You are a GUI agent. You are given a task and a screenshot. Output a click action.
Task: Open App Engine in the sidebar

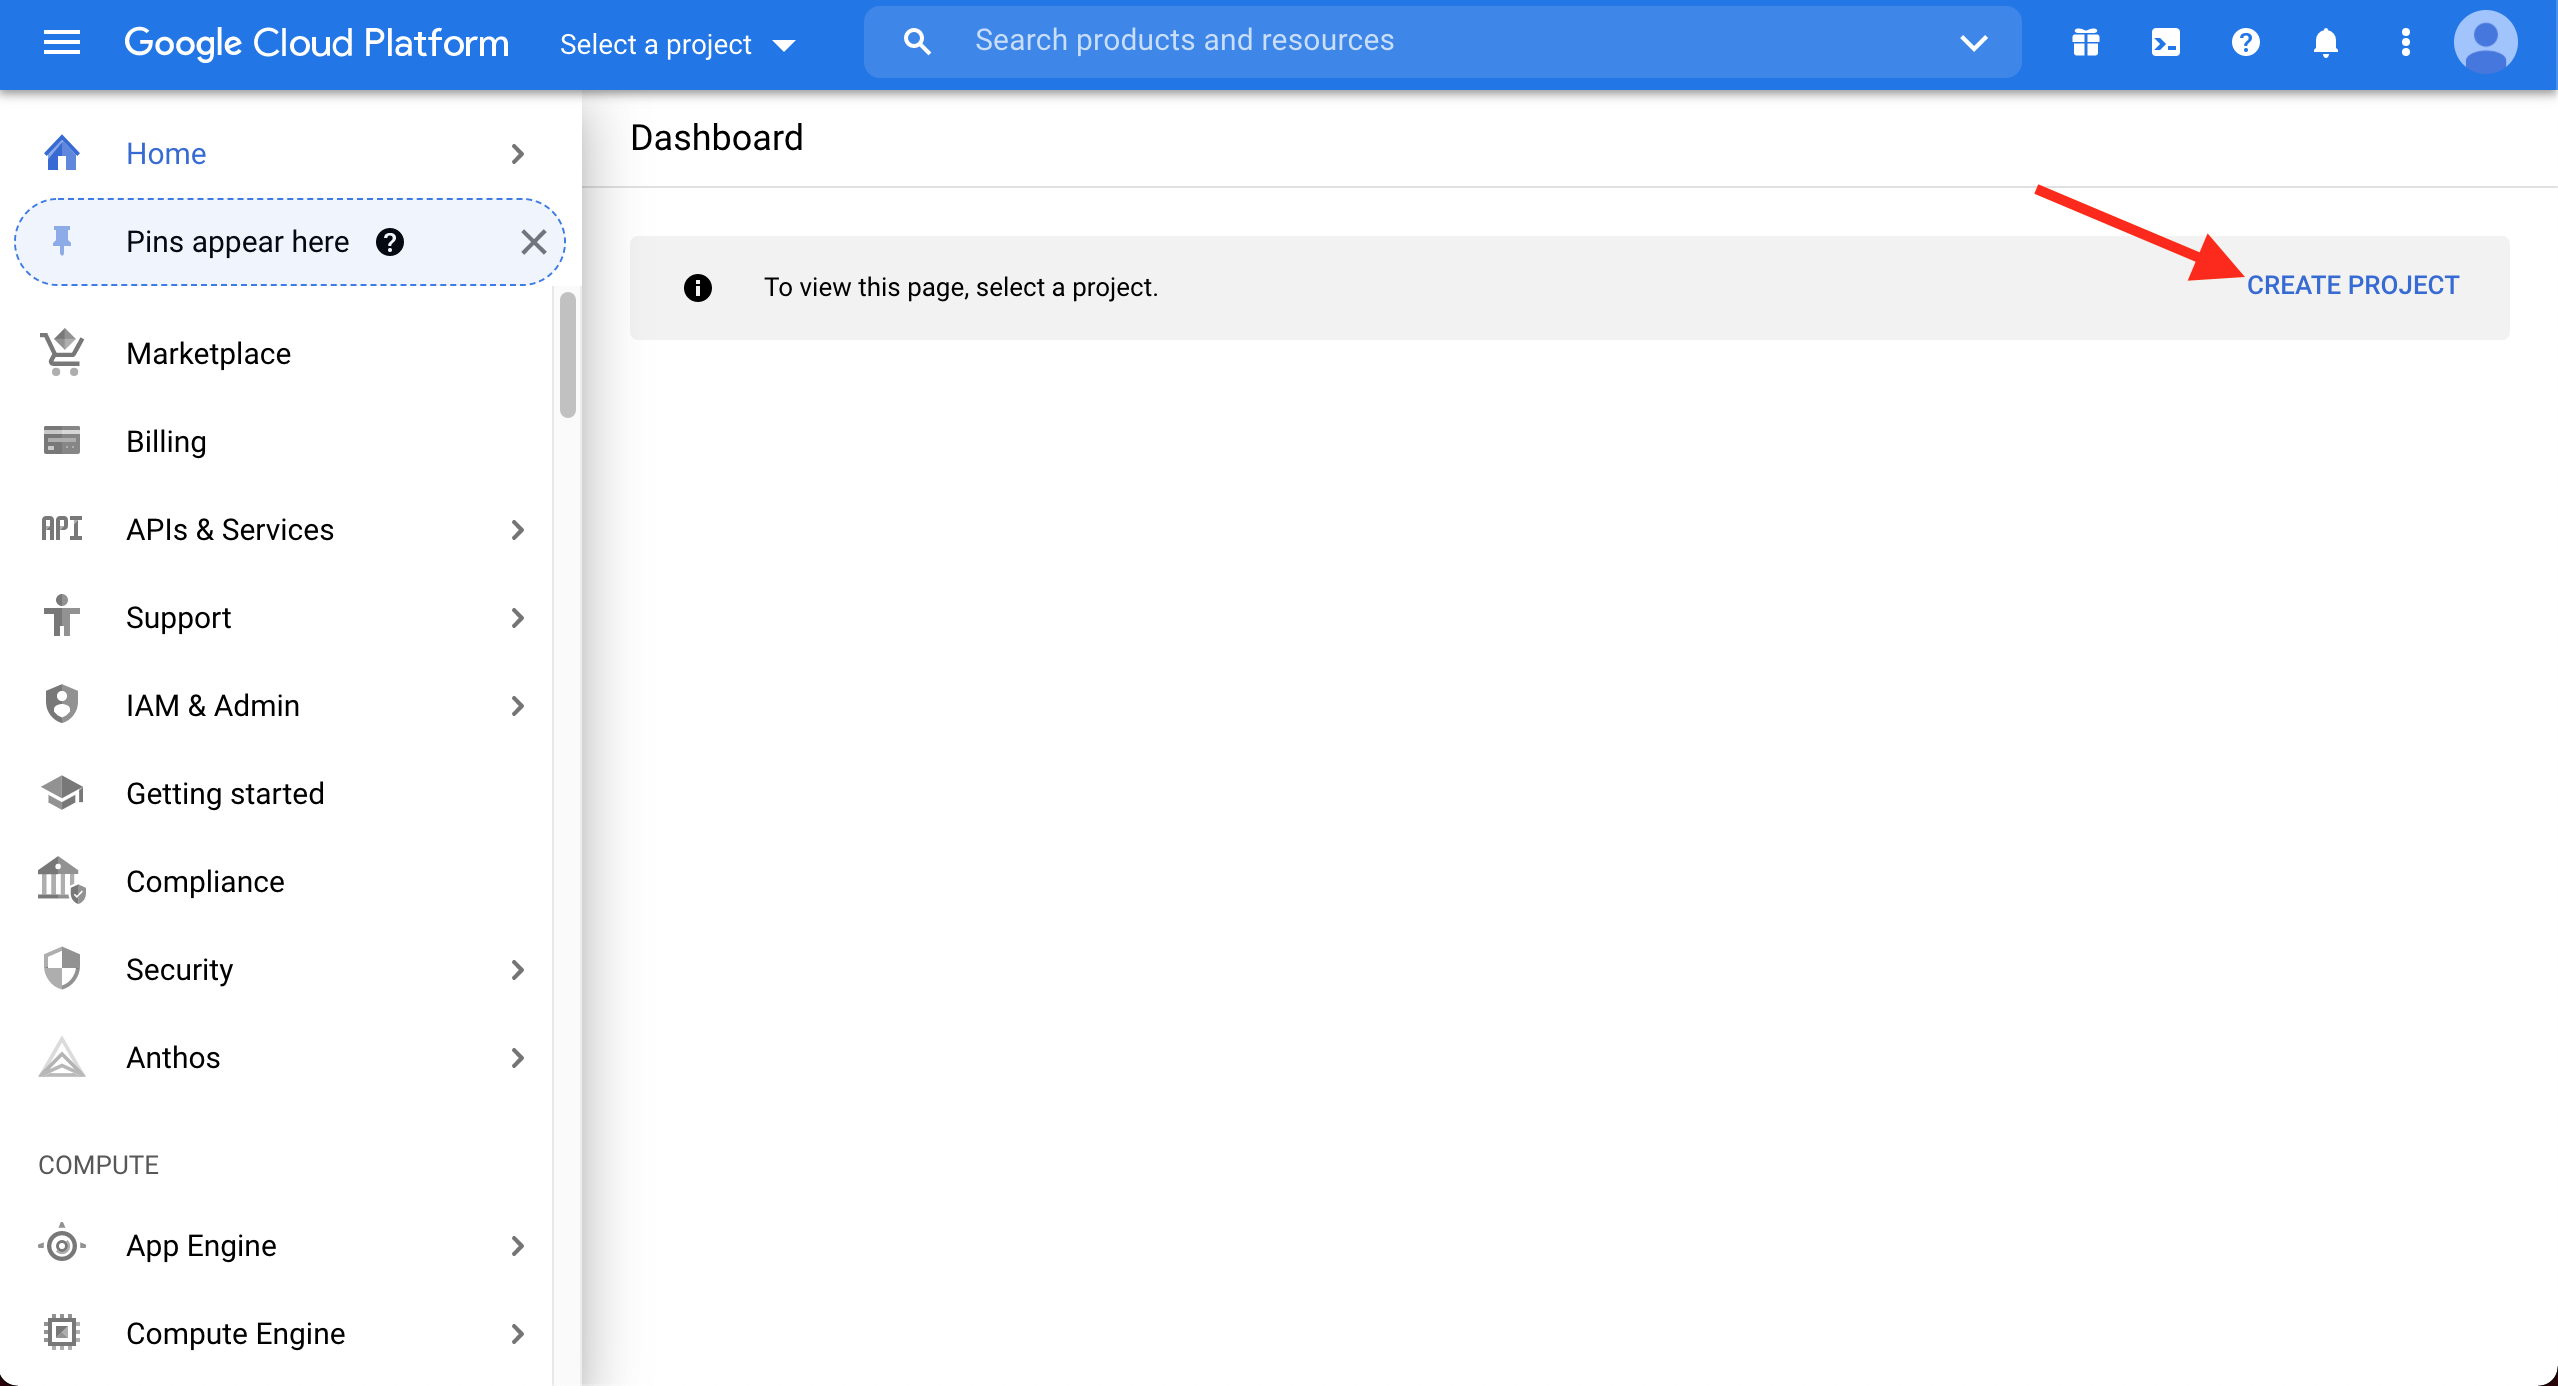click(201, 1246)
